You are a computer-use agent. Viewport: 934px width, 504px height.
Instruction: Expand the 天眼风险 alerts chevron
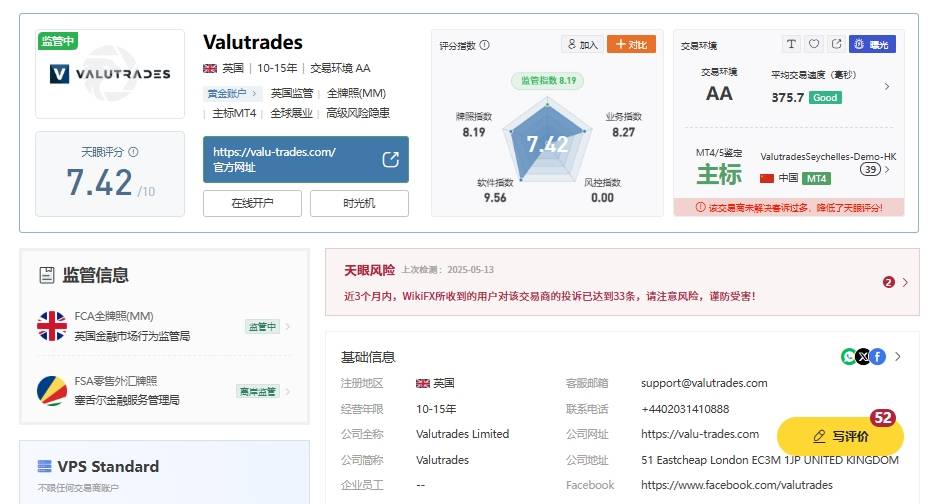[905, 282]
